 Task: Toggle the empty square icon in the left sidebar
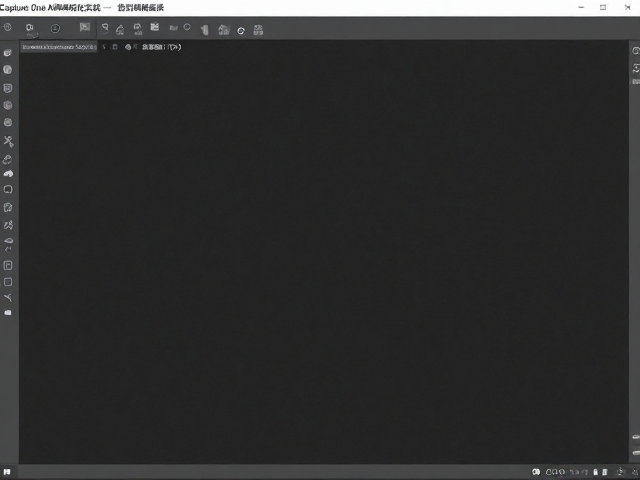point(8,282)
